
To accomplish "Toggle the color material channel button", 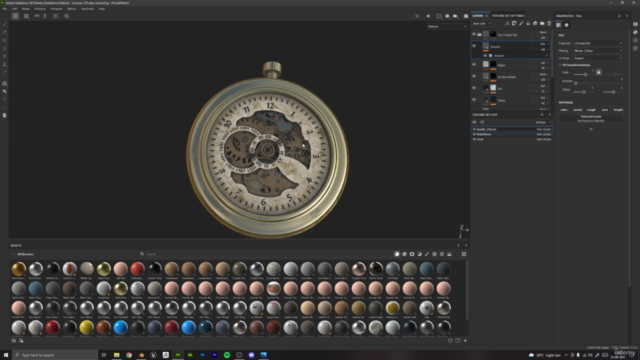I will [x=564, y=110].
